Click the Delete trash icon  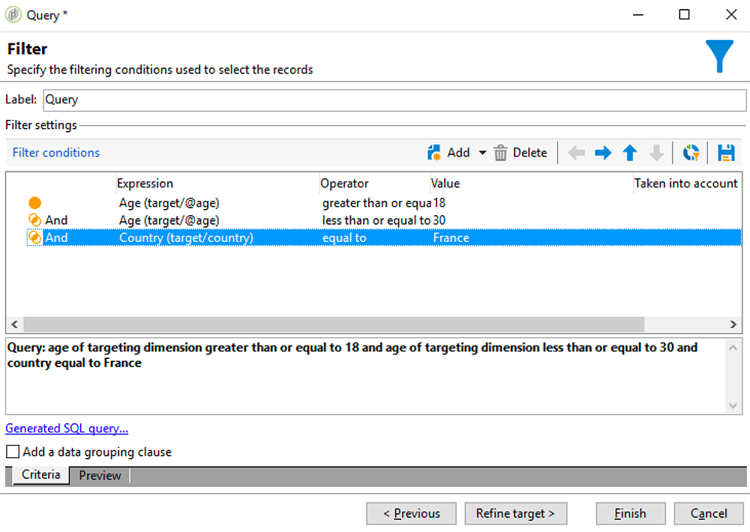pyautogui.click(x=500, y=153)
